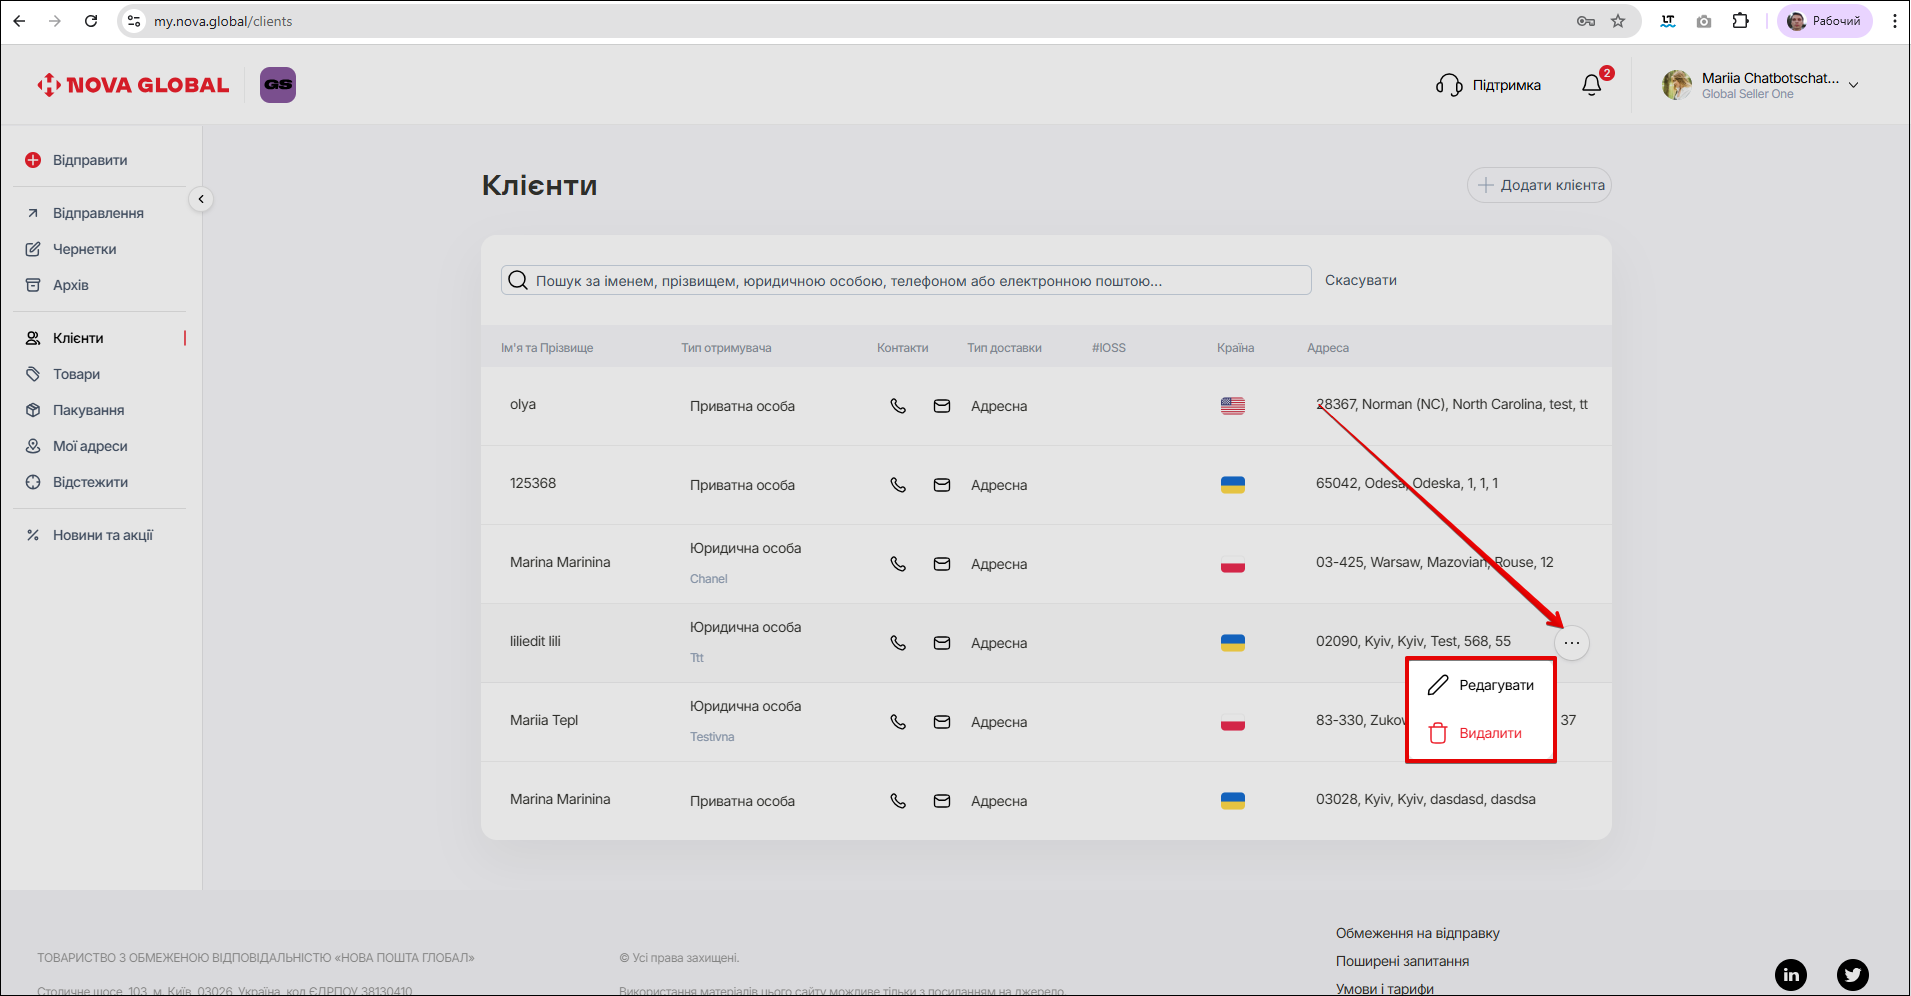This screenshot has height=996, width=1911.
Task: Click the email icon in 125368 row
Action: click(x=942, y=485)
